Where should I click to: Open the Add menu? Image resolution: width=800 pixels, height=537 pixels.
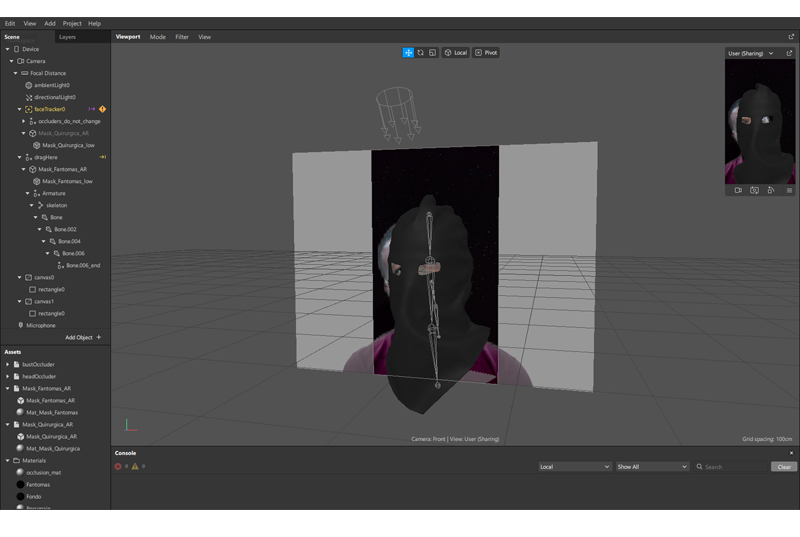tap(49, 23)
